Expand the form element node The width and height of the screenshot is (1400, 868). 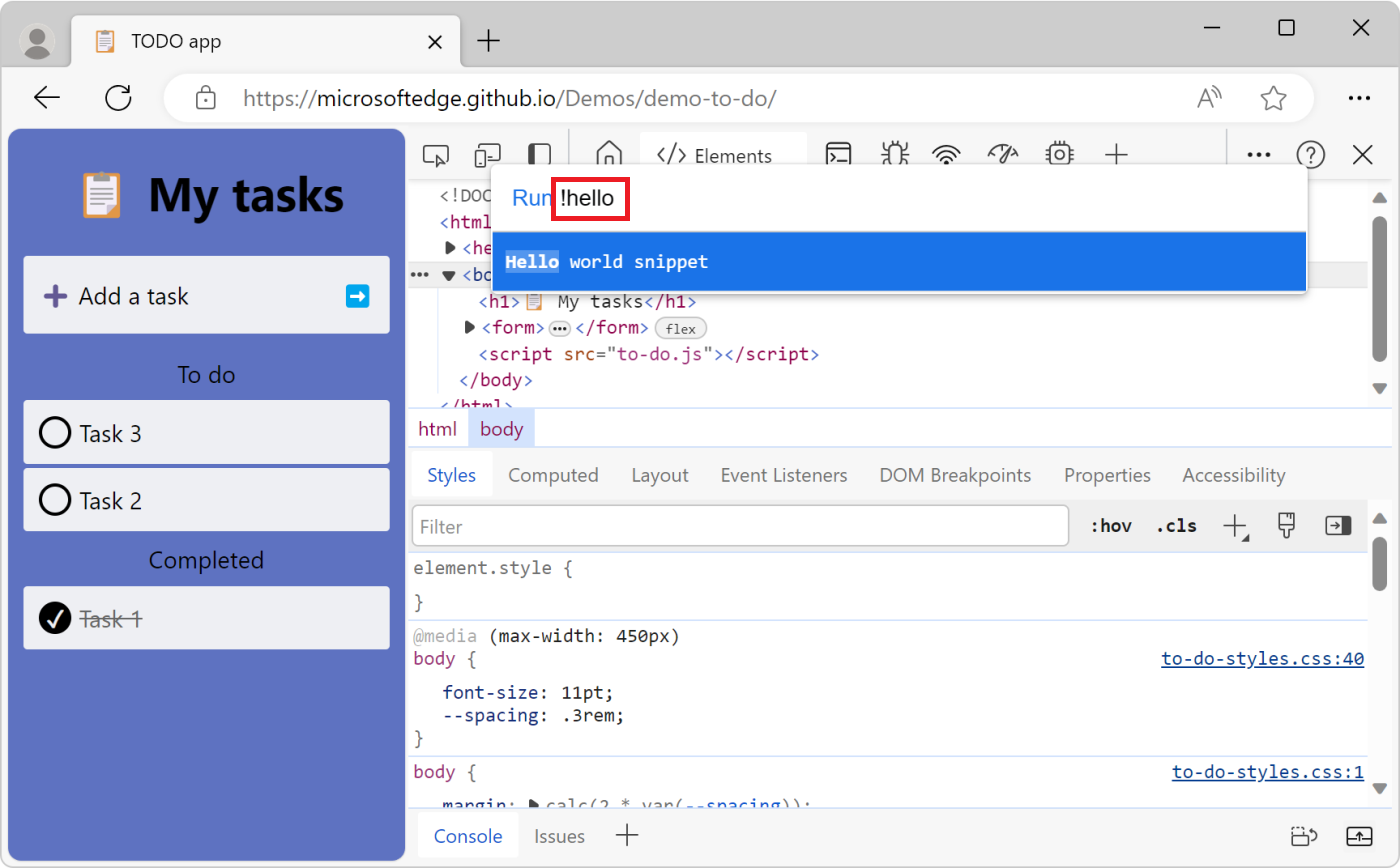(469, 327)
